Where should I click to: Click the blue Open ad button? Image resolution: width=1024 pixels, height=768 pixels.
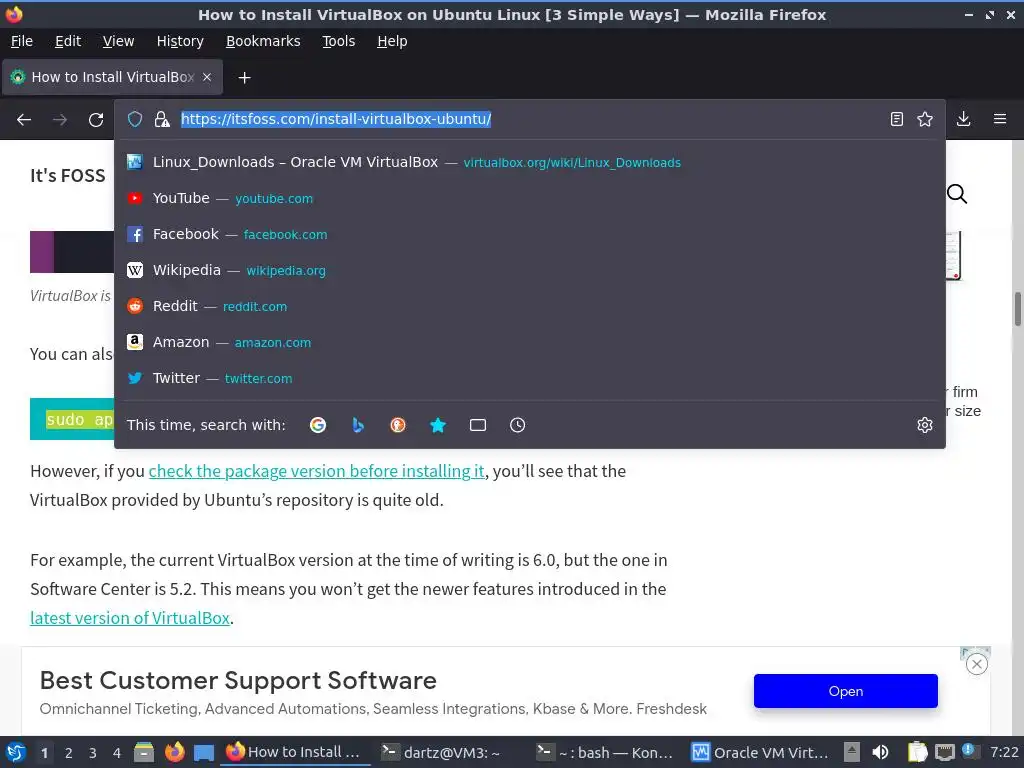(x=846, y=691)
